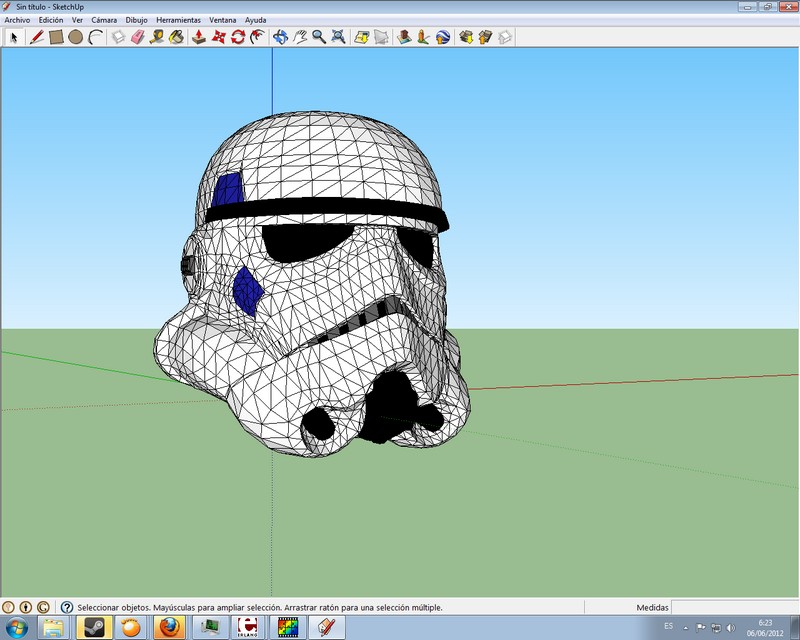Screen dimensions: 800x640
Task: Click the Toggle Terrain icon
Action: pyautogui.click(x=381, y=37)
